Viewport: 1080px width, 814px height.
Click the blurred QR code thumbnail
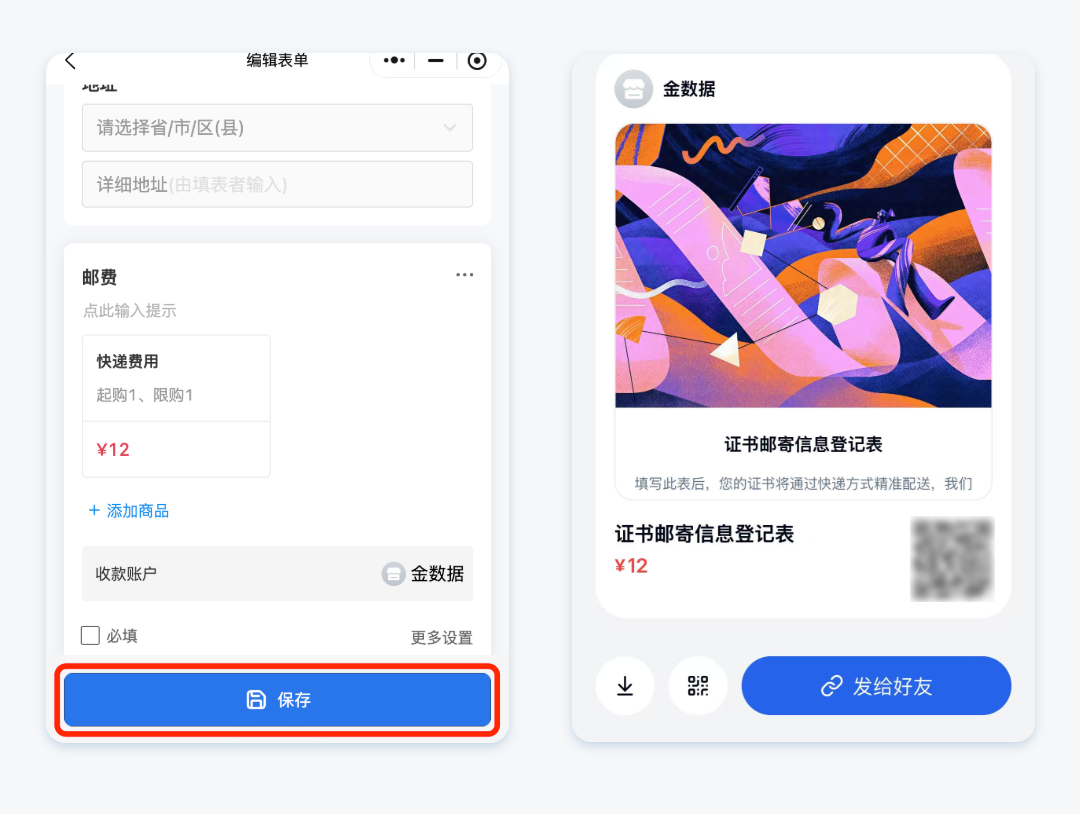[x=953, y=559]
